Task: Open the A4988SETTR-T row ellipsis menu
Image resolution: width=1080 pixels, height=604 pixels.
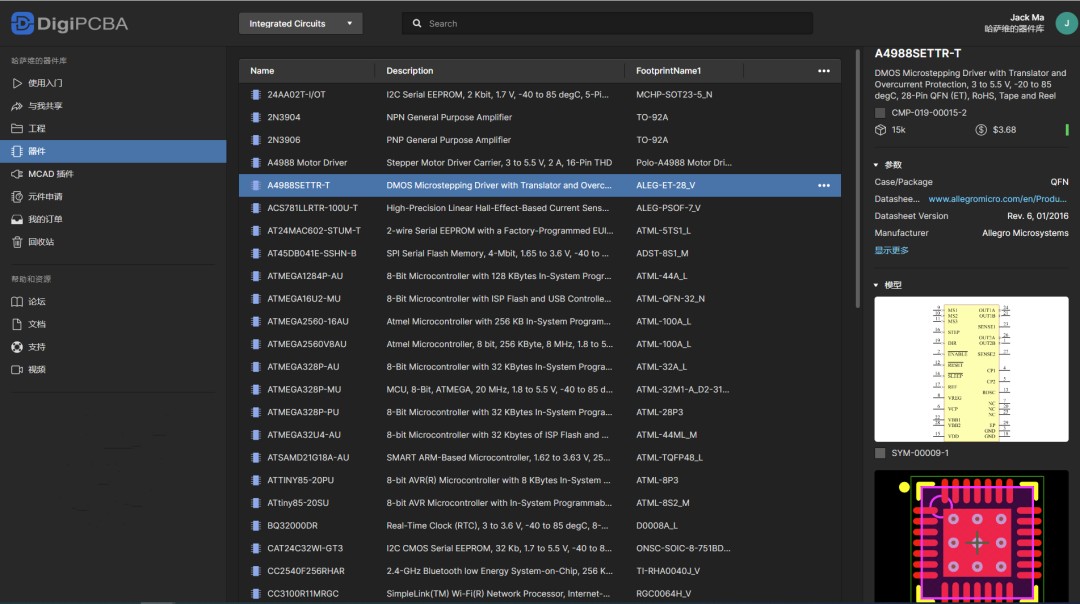Action: pos(824,185)
